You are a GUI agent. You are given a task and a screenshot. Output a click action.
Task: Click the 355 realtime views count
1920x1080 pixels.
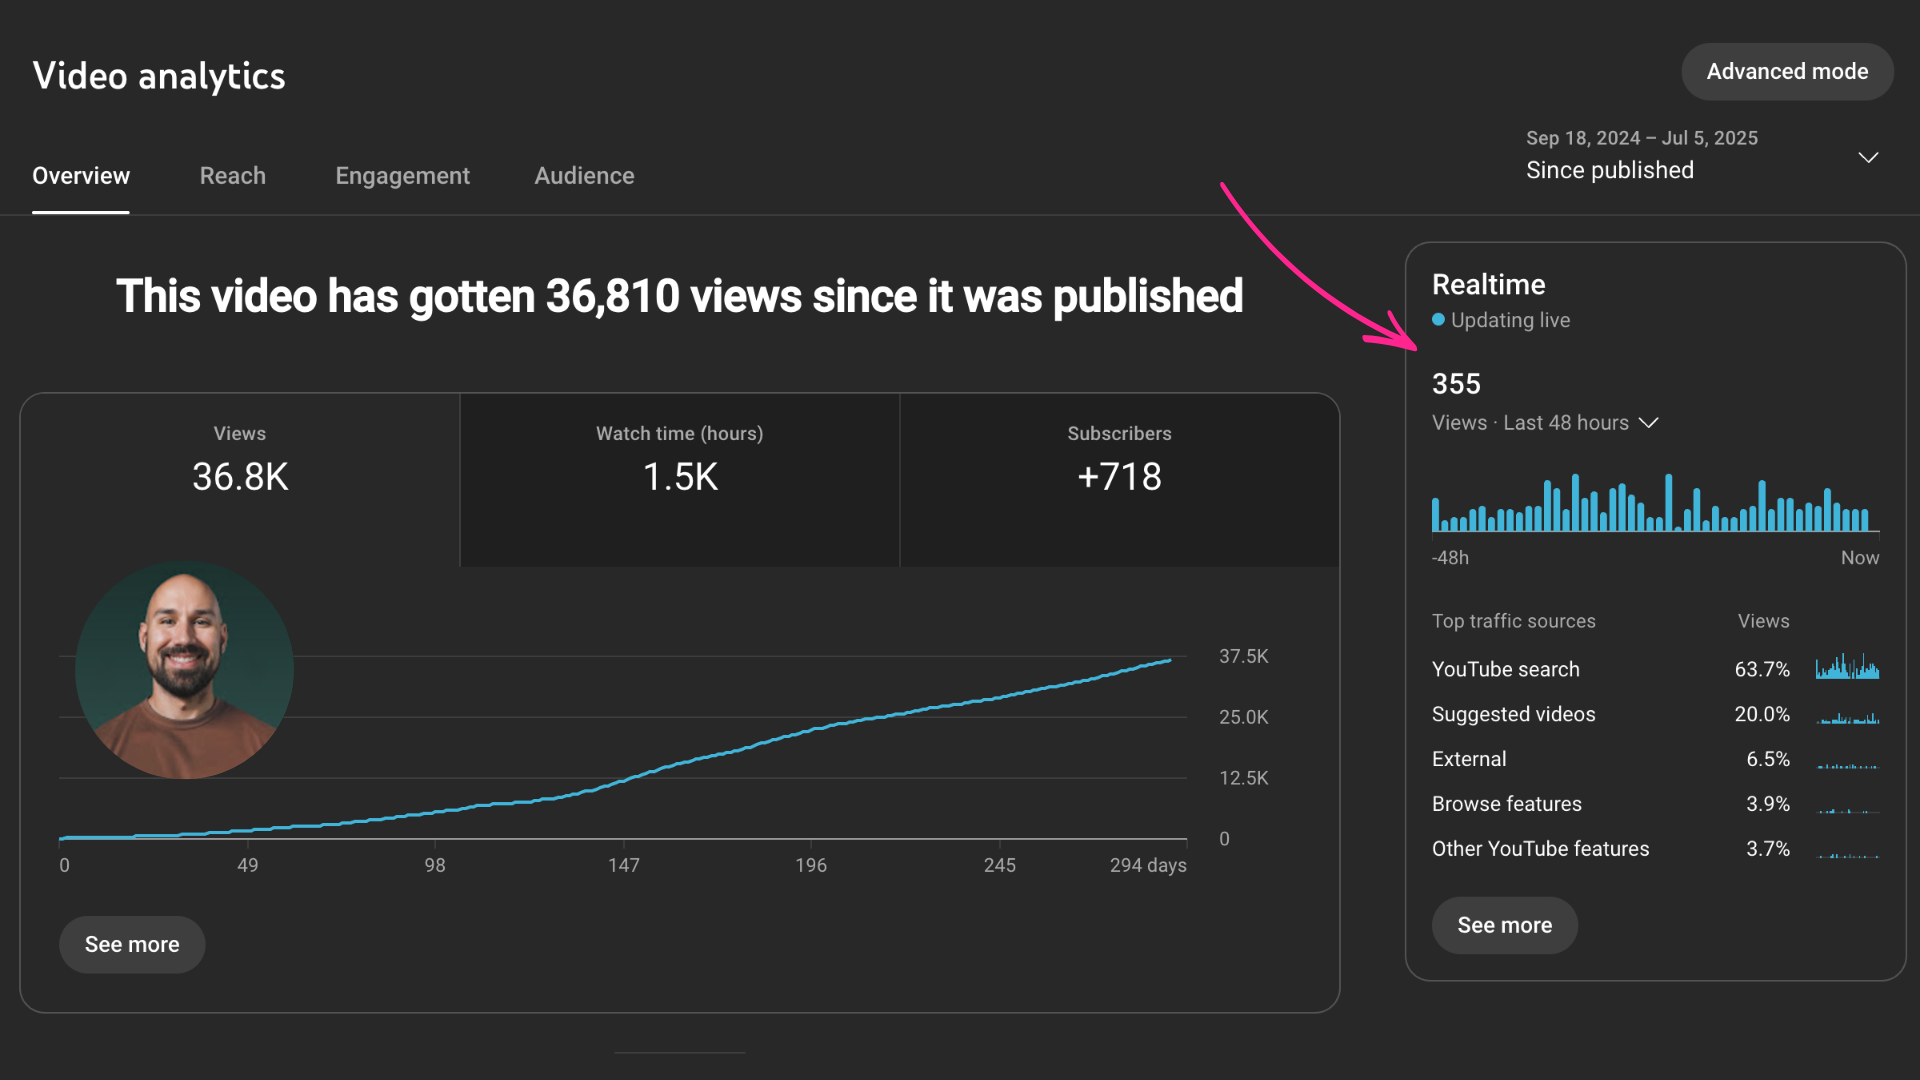(x=1456, y=384)
